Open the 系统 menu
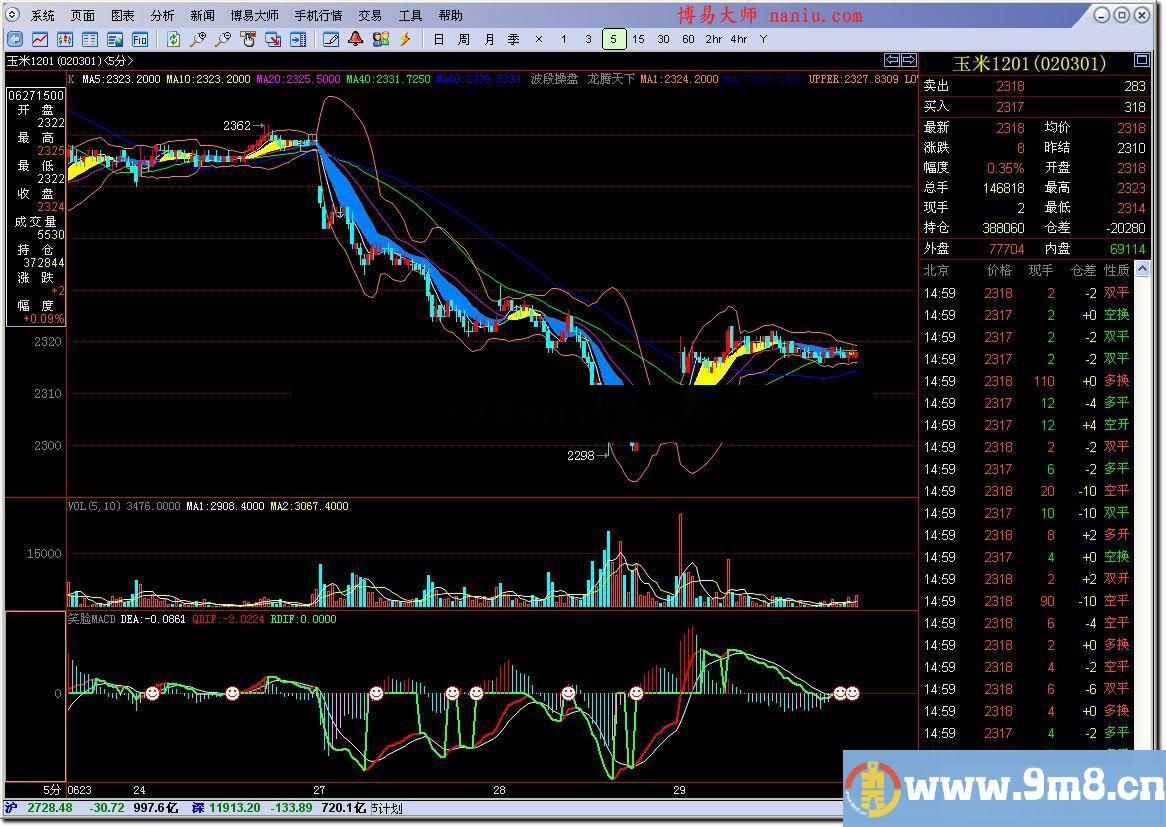Image resolution: width=1166 pixels, height=827 pixels. 42,16
